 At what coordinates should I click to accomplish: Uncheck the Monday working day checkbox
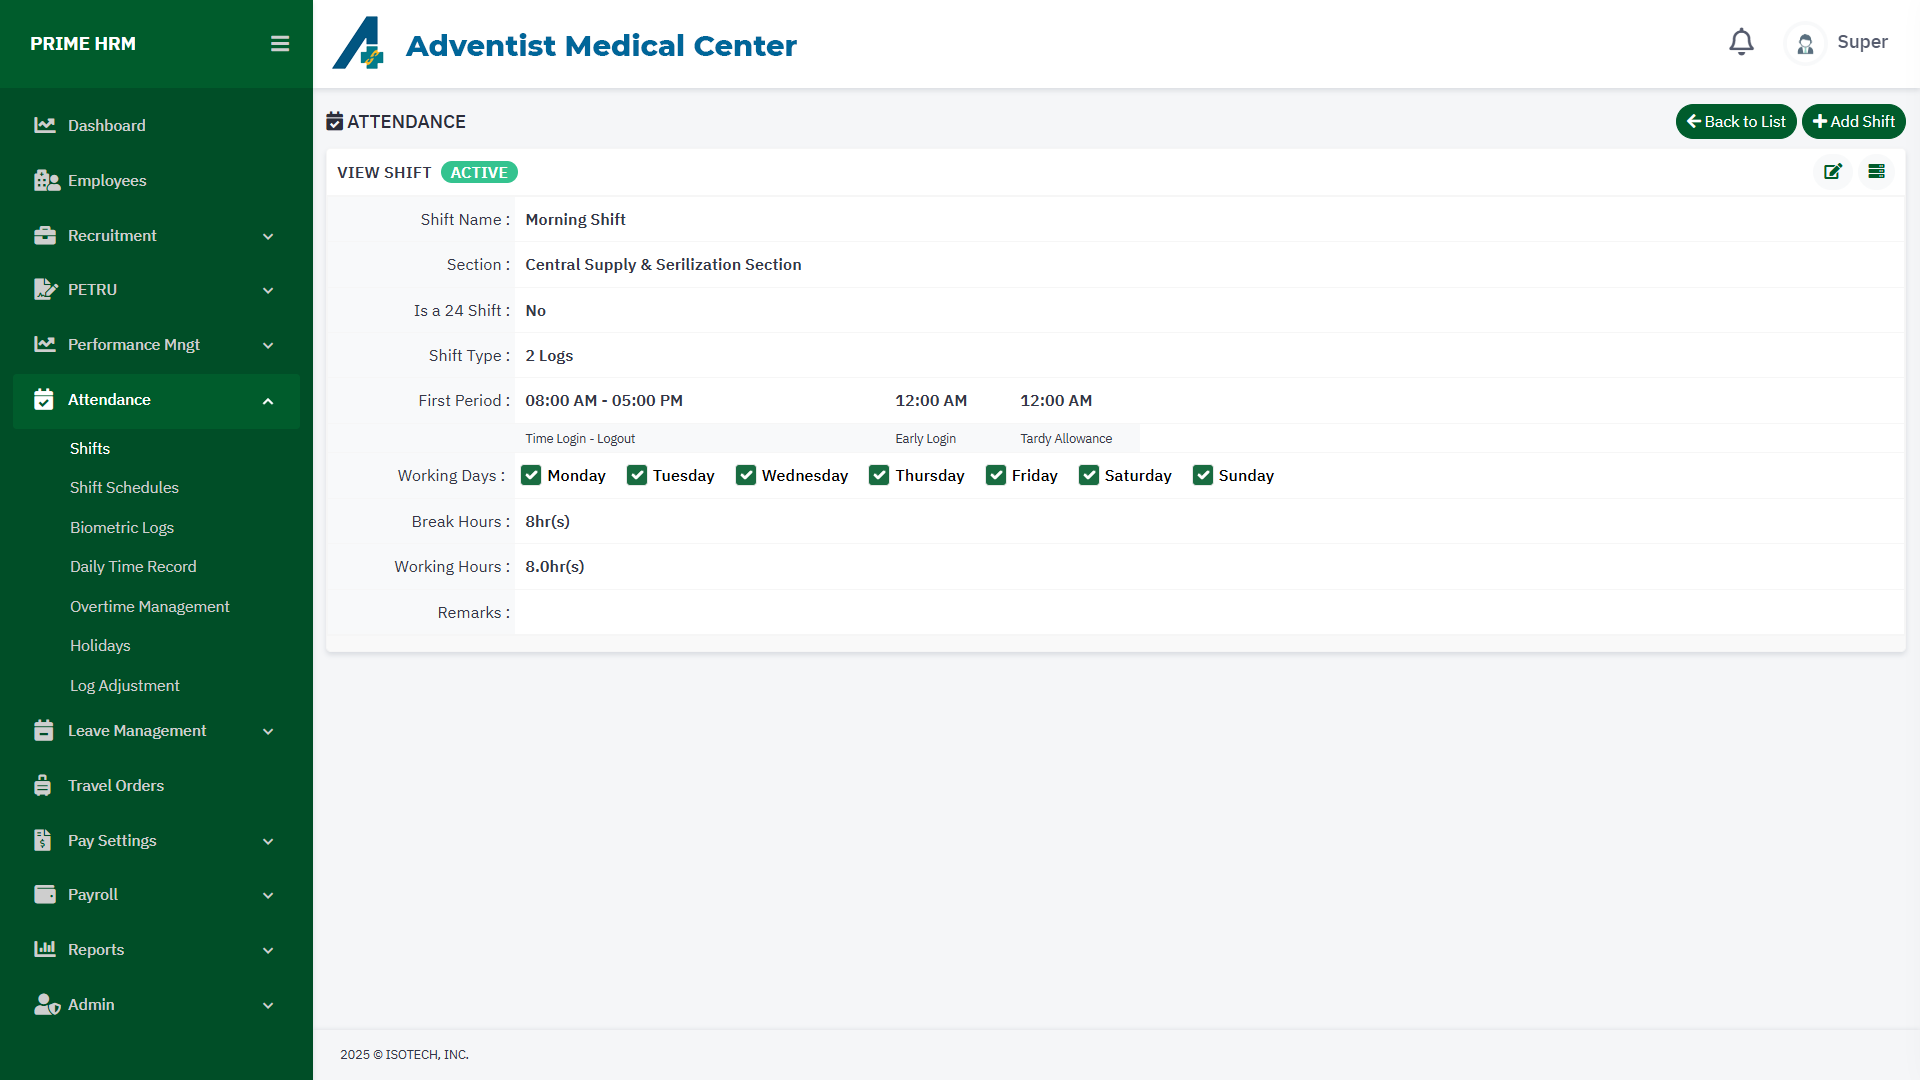coord(531,476)
